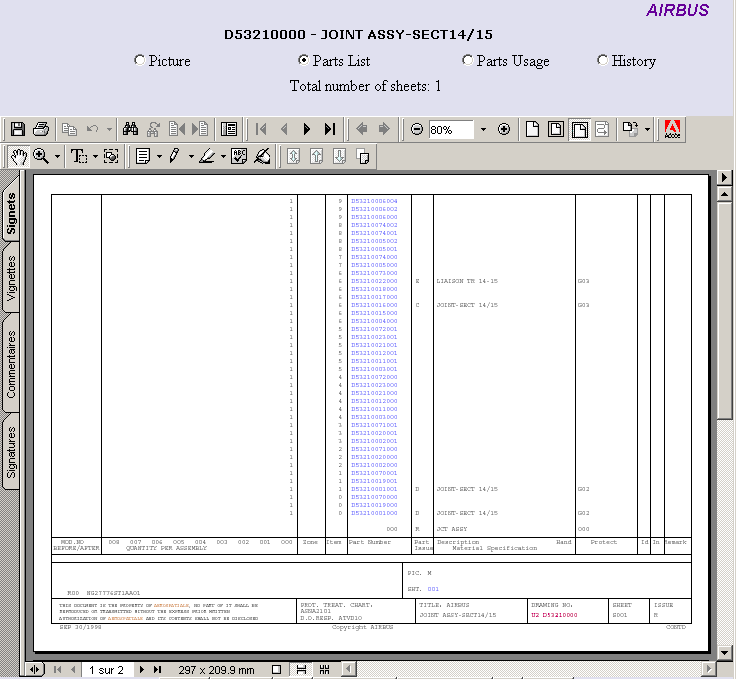This screenshot has height=679, width=736.
Task: Select the Picture radio button
Action: (139, 60)
